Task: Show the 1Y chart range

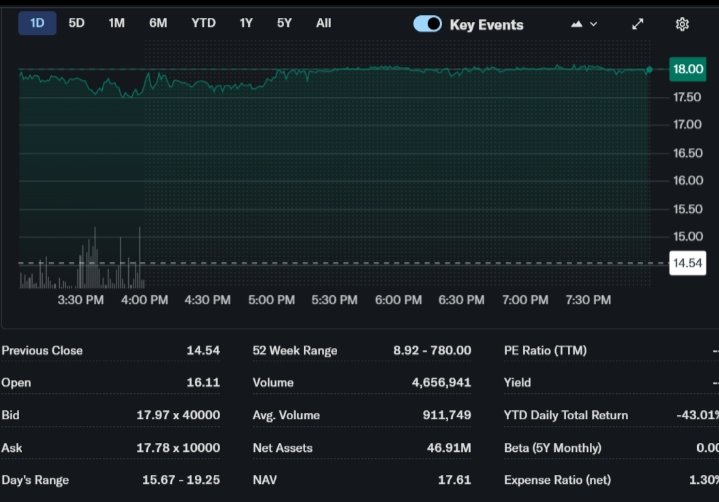Action: [246, 23]
